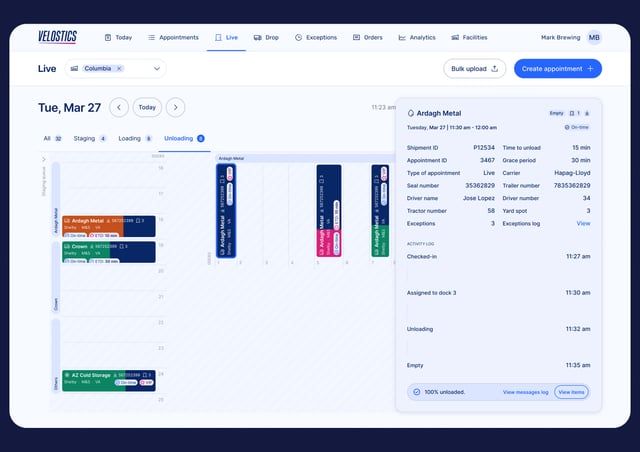This screenshot has height=452, width=640.
Task: Open View messages log link
Action: click(x=524, y=392)
